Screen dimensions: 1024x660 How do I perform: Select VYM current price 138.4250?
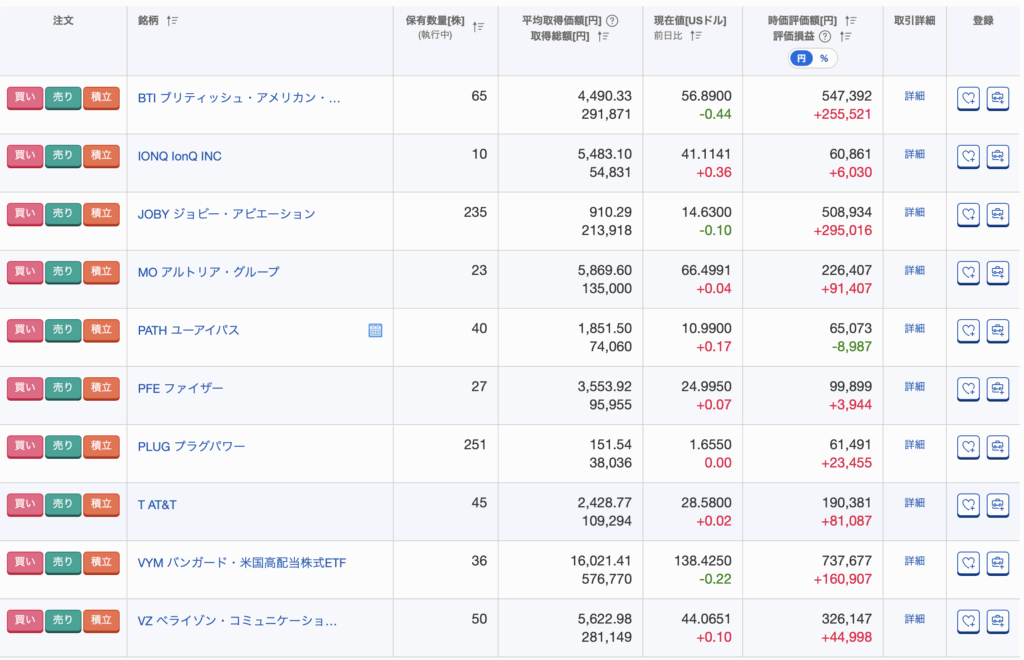703,561
